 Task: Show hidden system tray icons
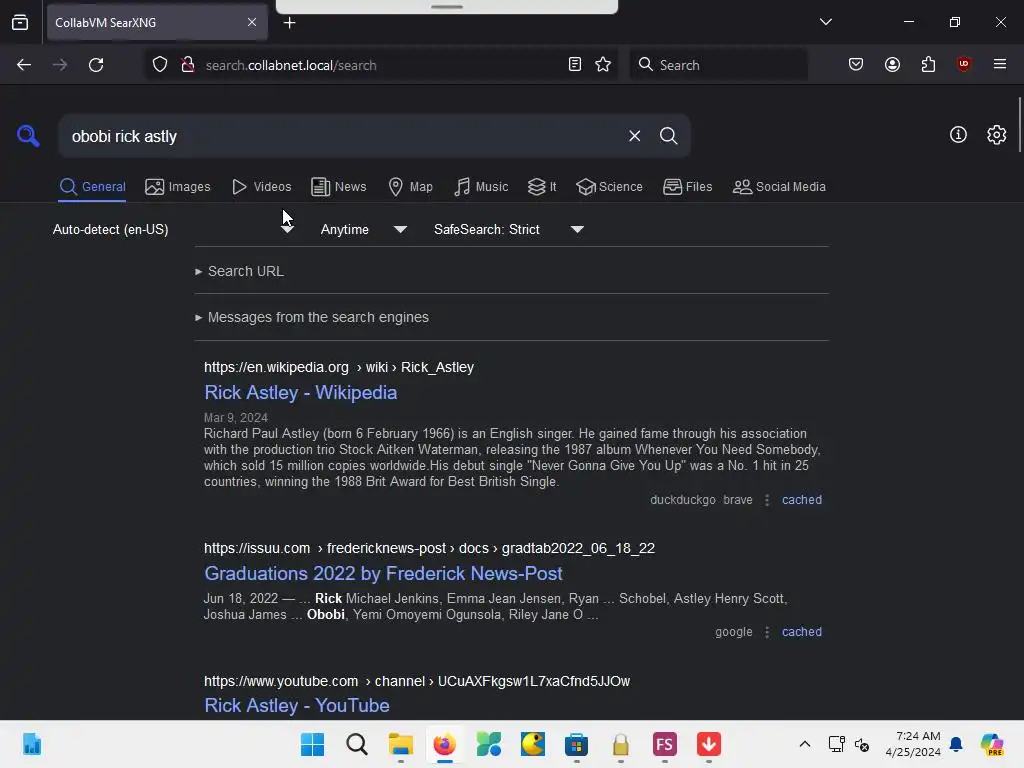tap(805, 744)
